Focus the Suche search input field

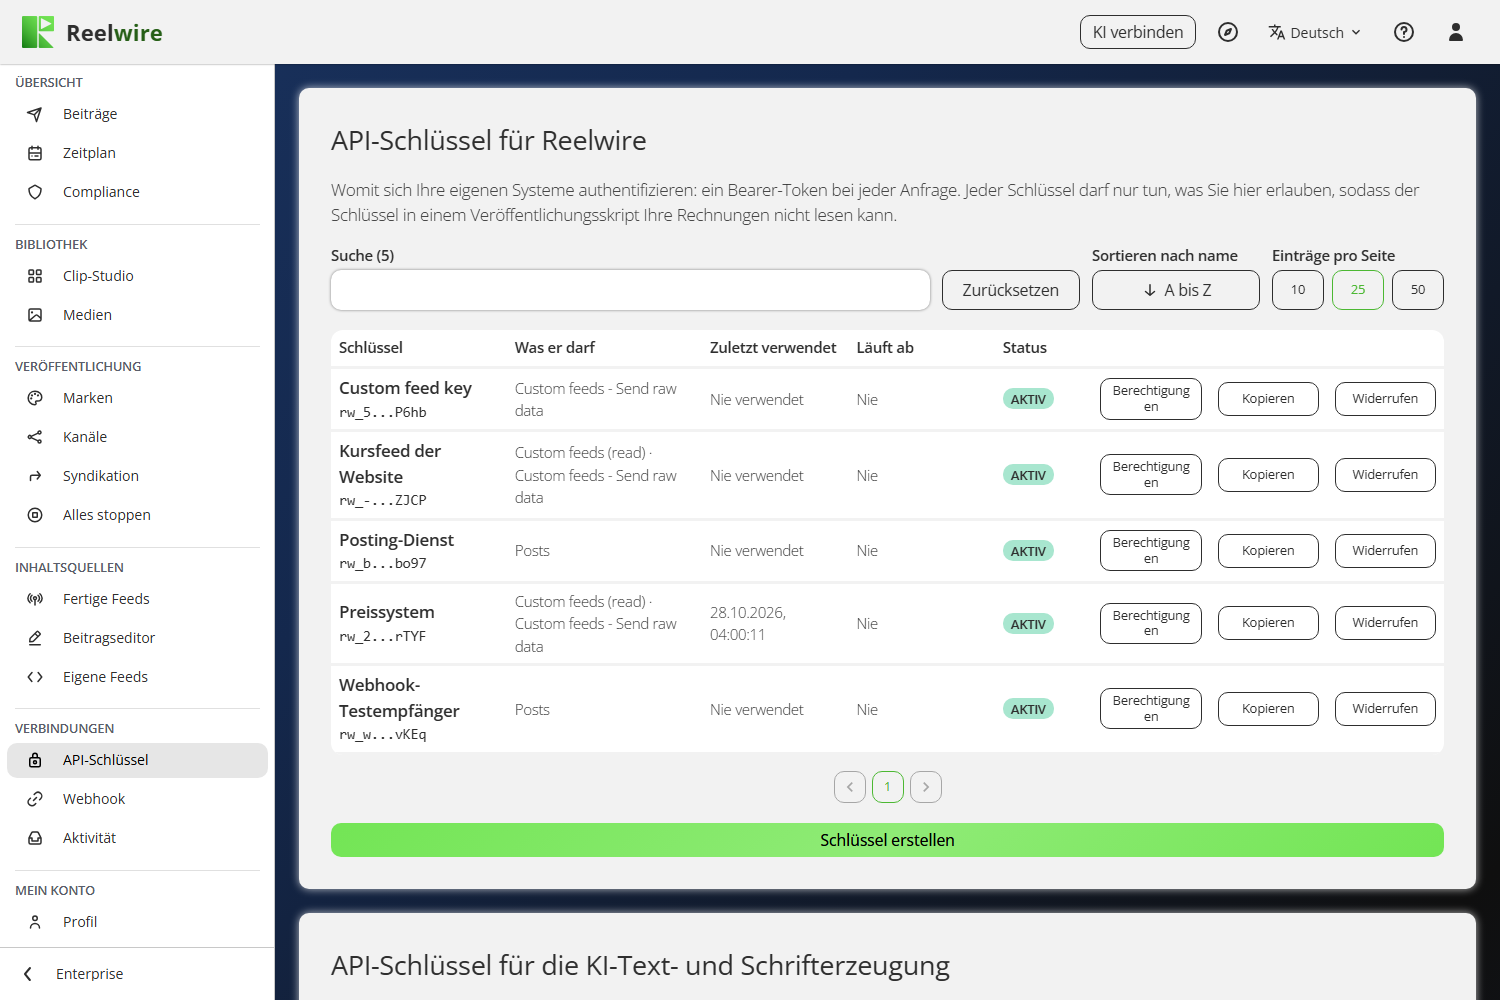pyautogui.click(x=631, y=290)
